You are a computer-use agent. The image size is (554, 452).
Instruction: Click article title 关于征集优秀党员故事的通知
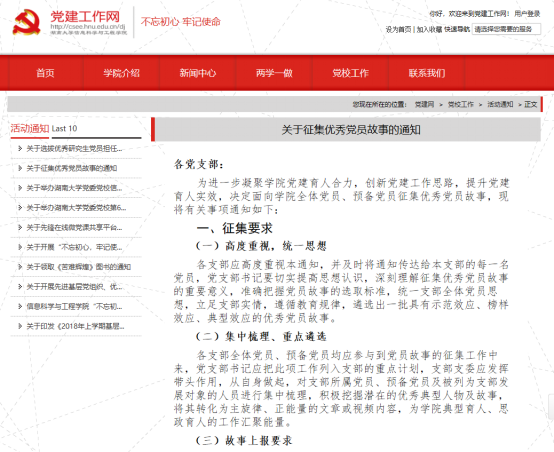tap(351, 130)
